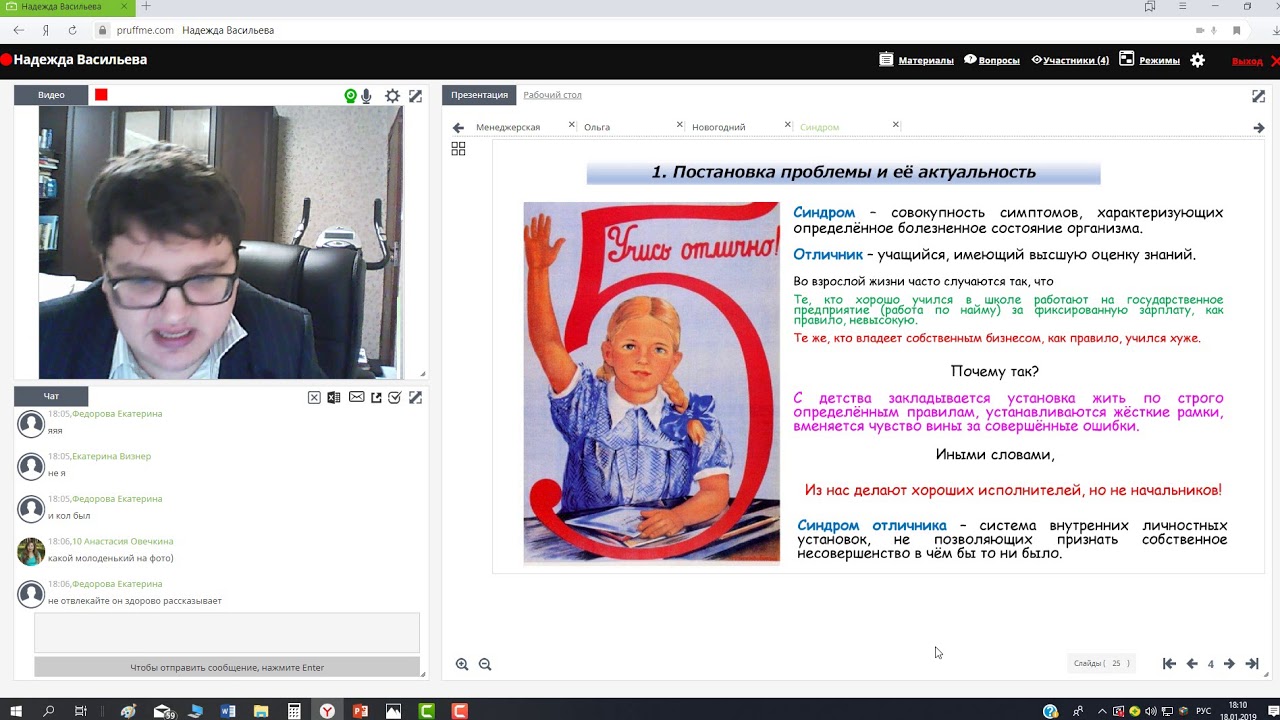The image size is (1280, 720).
Task: Click the Выход exit link
Action: tap(1247, 61)
